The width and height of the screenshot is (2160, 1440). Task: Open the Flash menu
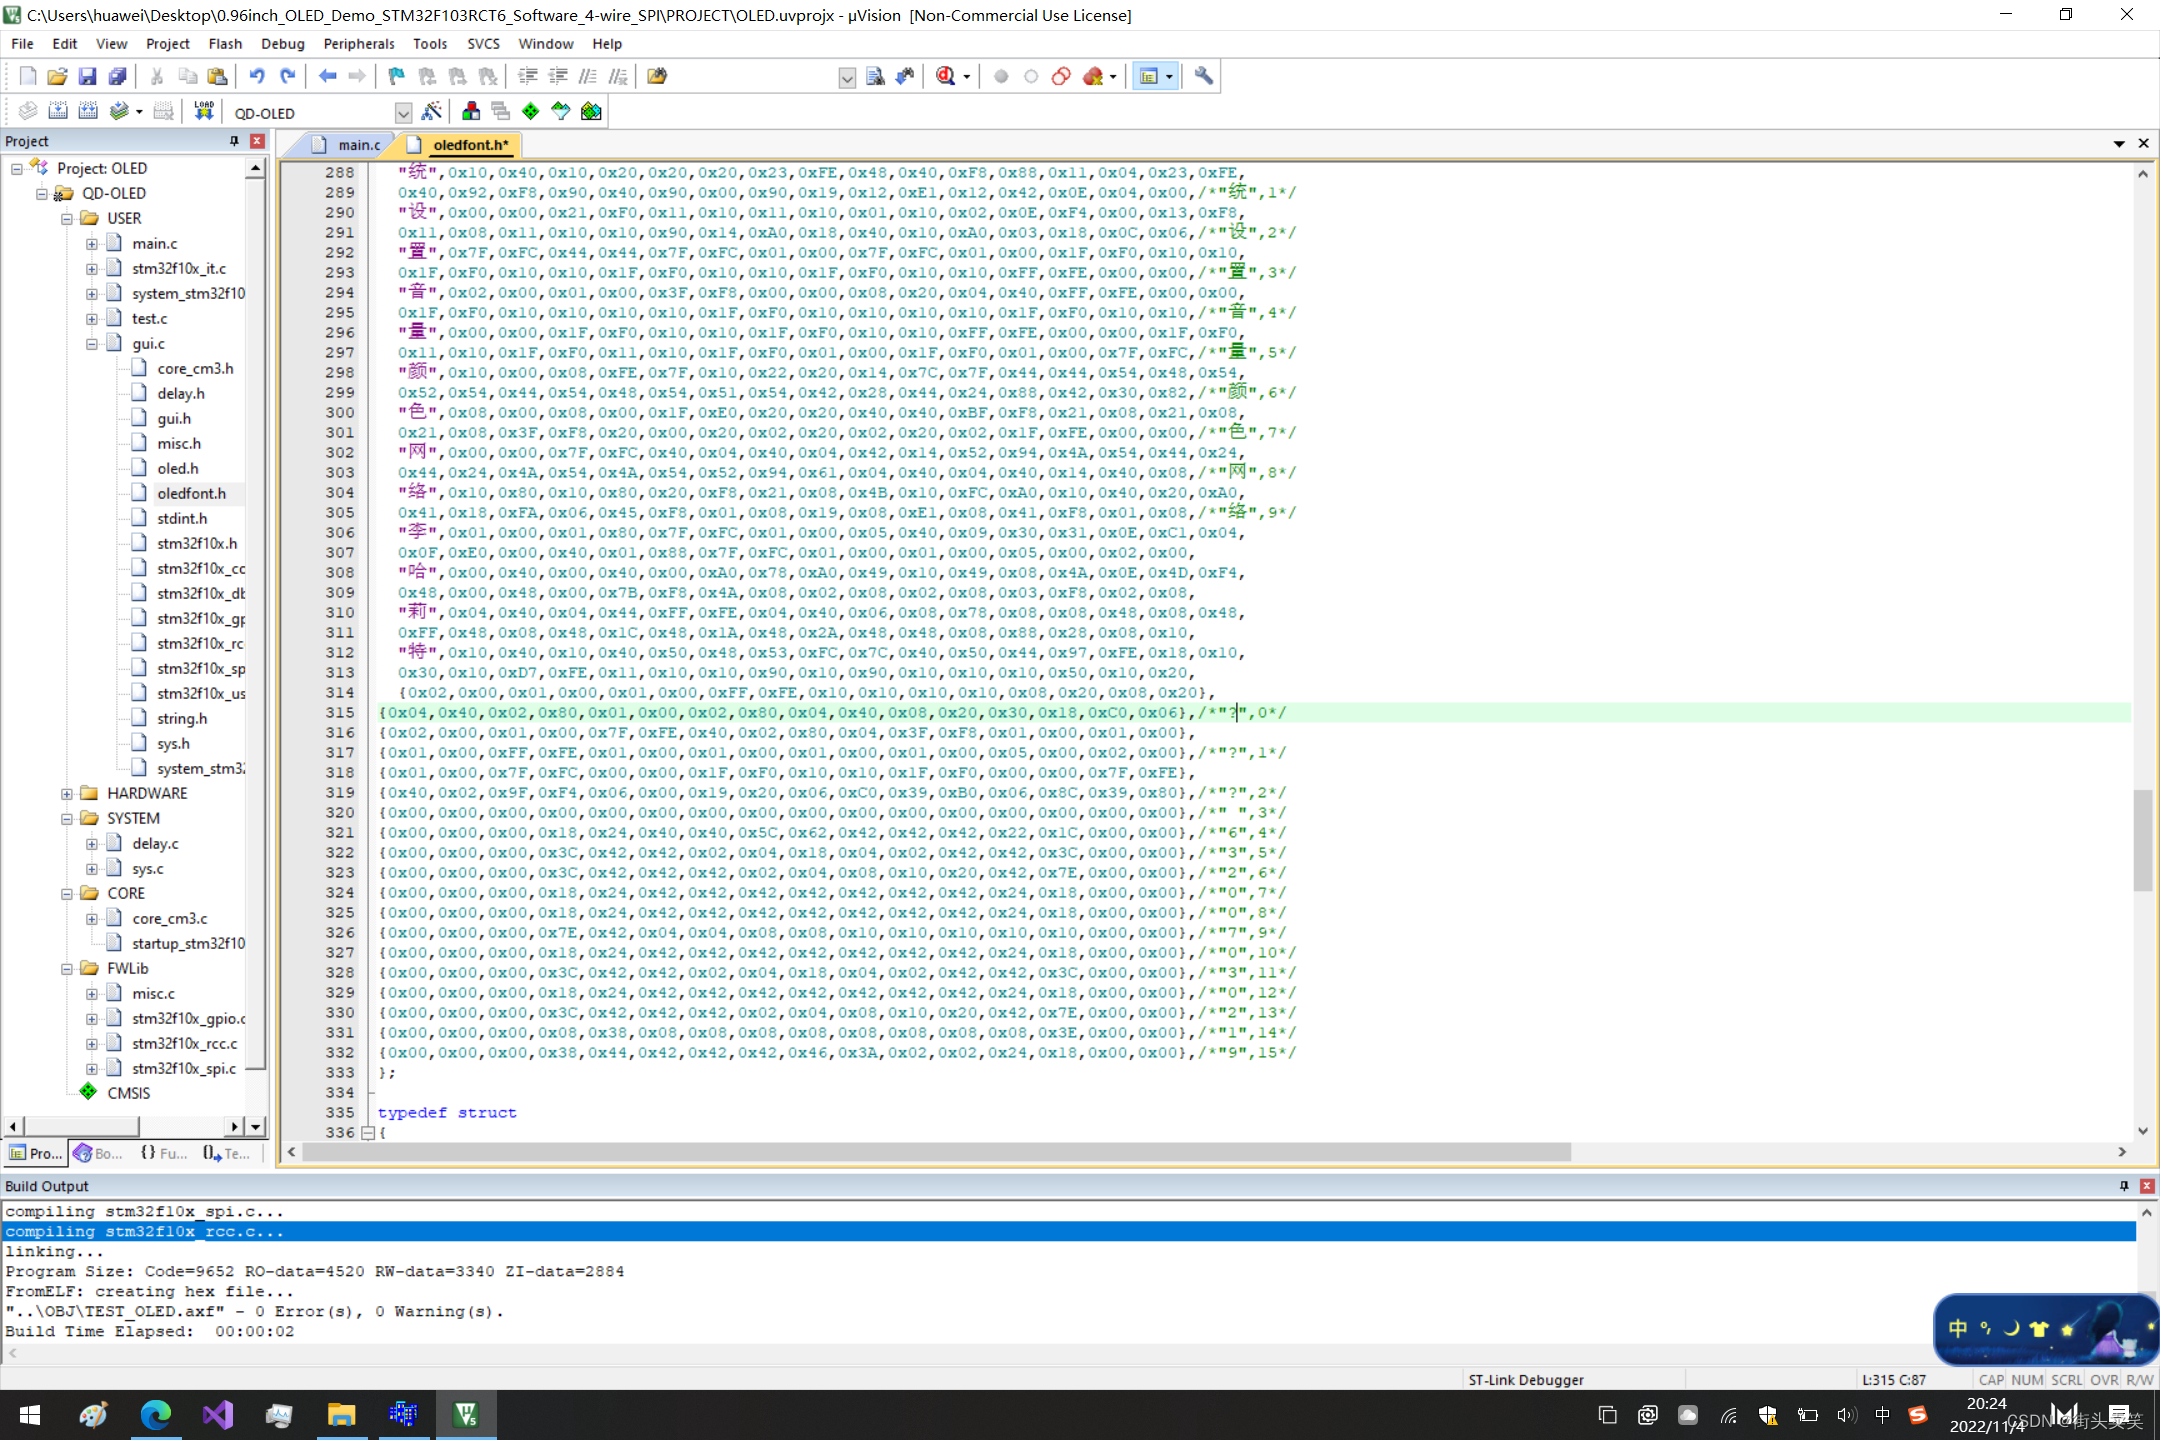tap(225, 44)
